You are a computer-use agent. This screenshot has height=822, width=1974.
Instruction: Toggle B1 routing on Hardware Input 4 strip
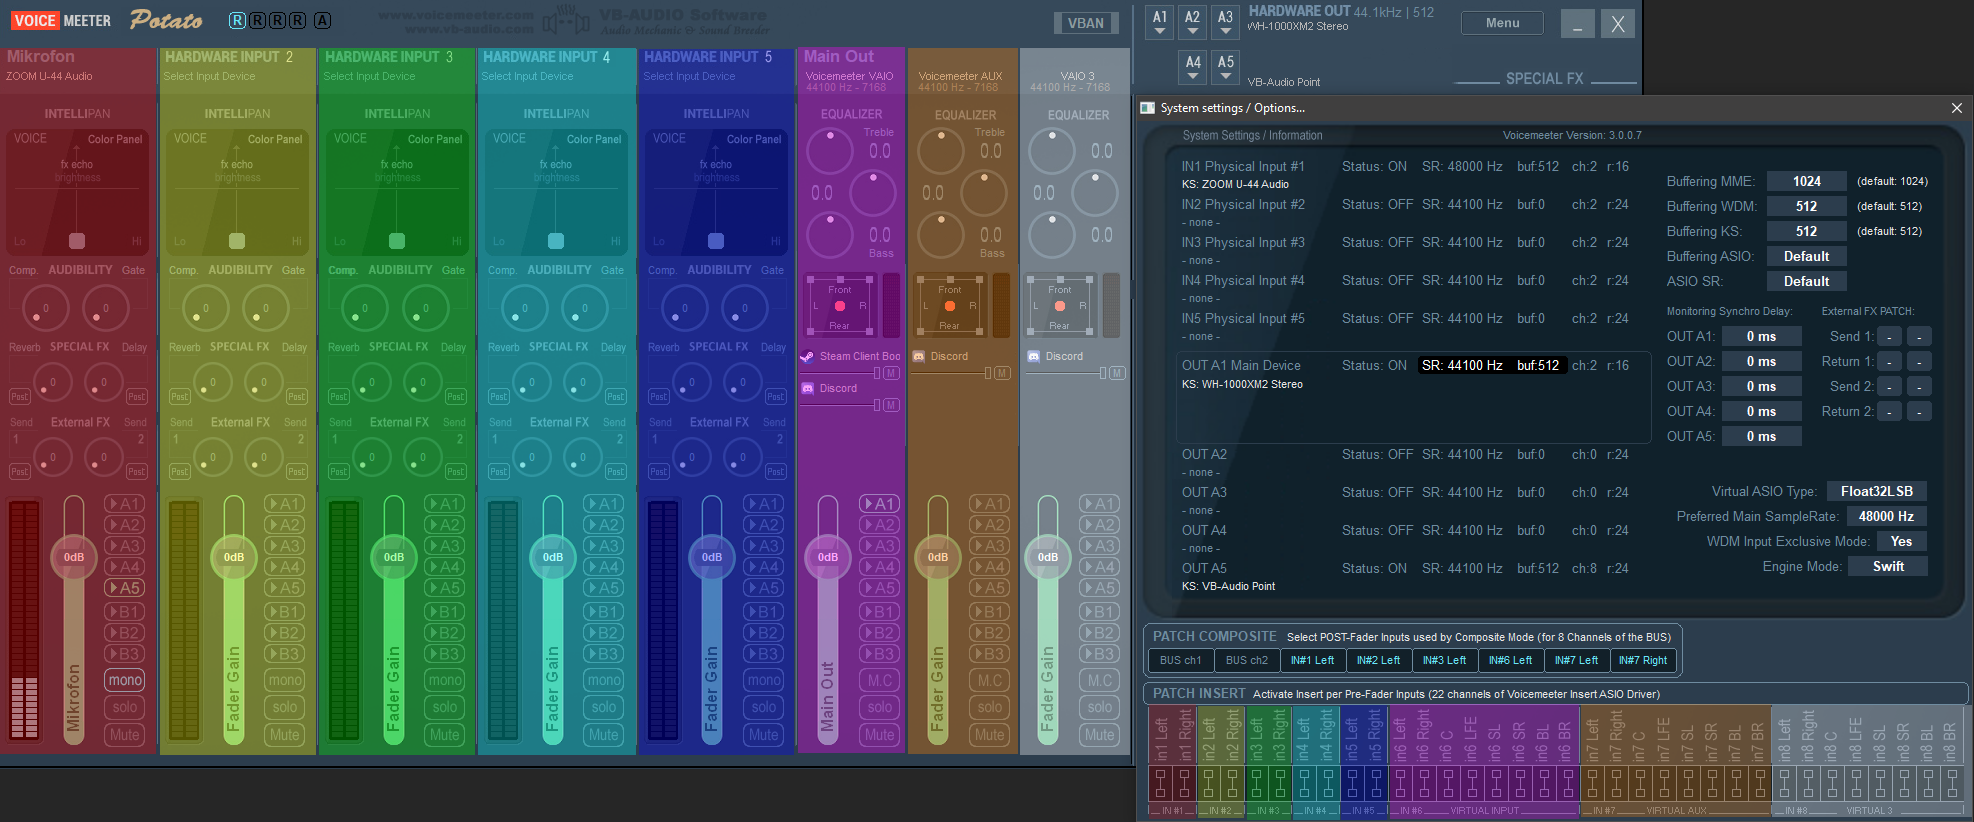(x=604, y=612)
